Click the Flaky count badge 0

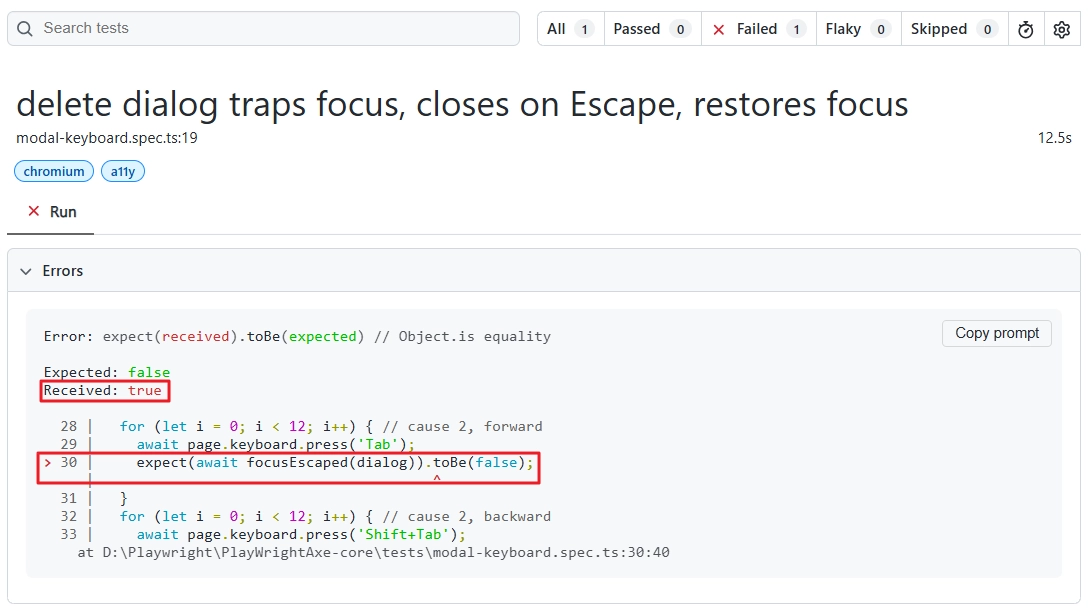point(881,29)
